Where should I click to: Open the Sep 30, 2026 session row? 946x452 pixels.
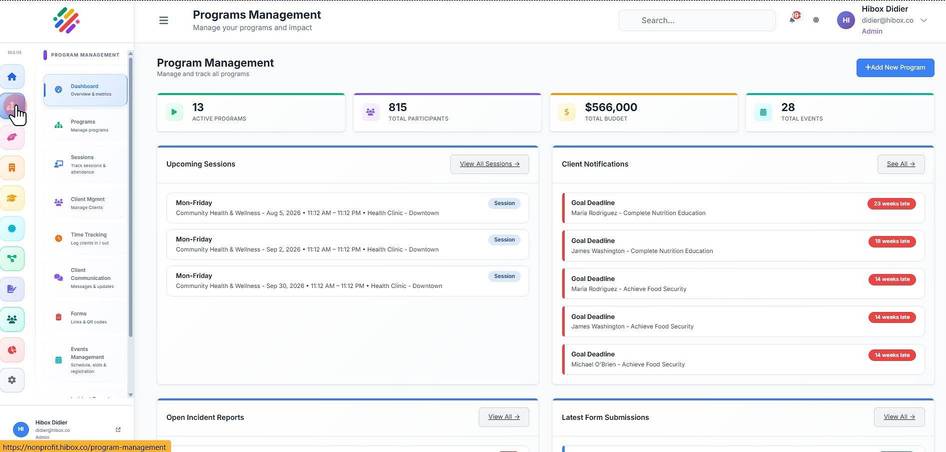tap(348, 281)
